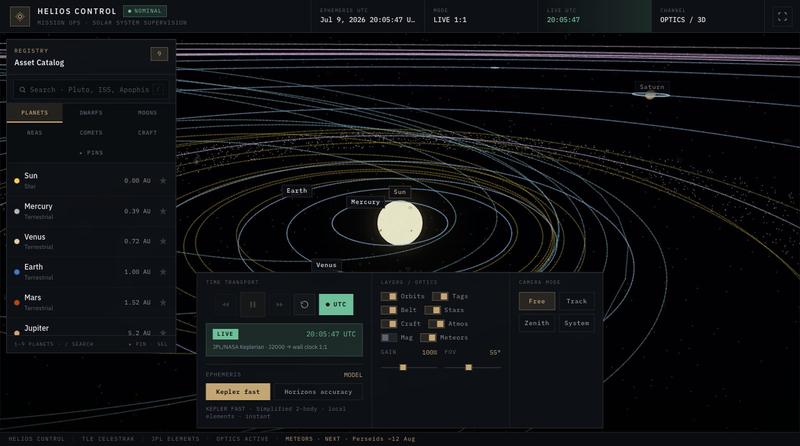Viewport: 800px width, 446px height.
Task: Rewind time with the back arrows
Action: tap(226, 305)
